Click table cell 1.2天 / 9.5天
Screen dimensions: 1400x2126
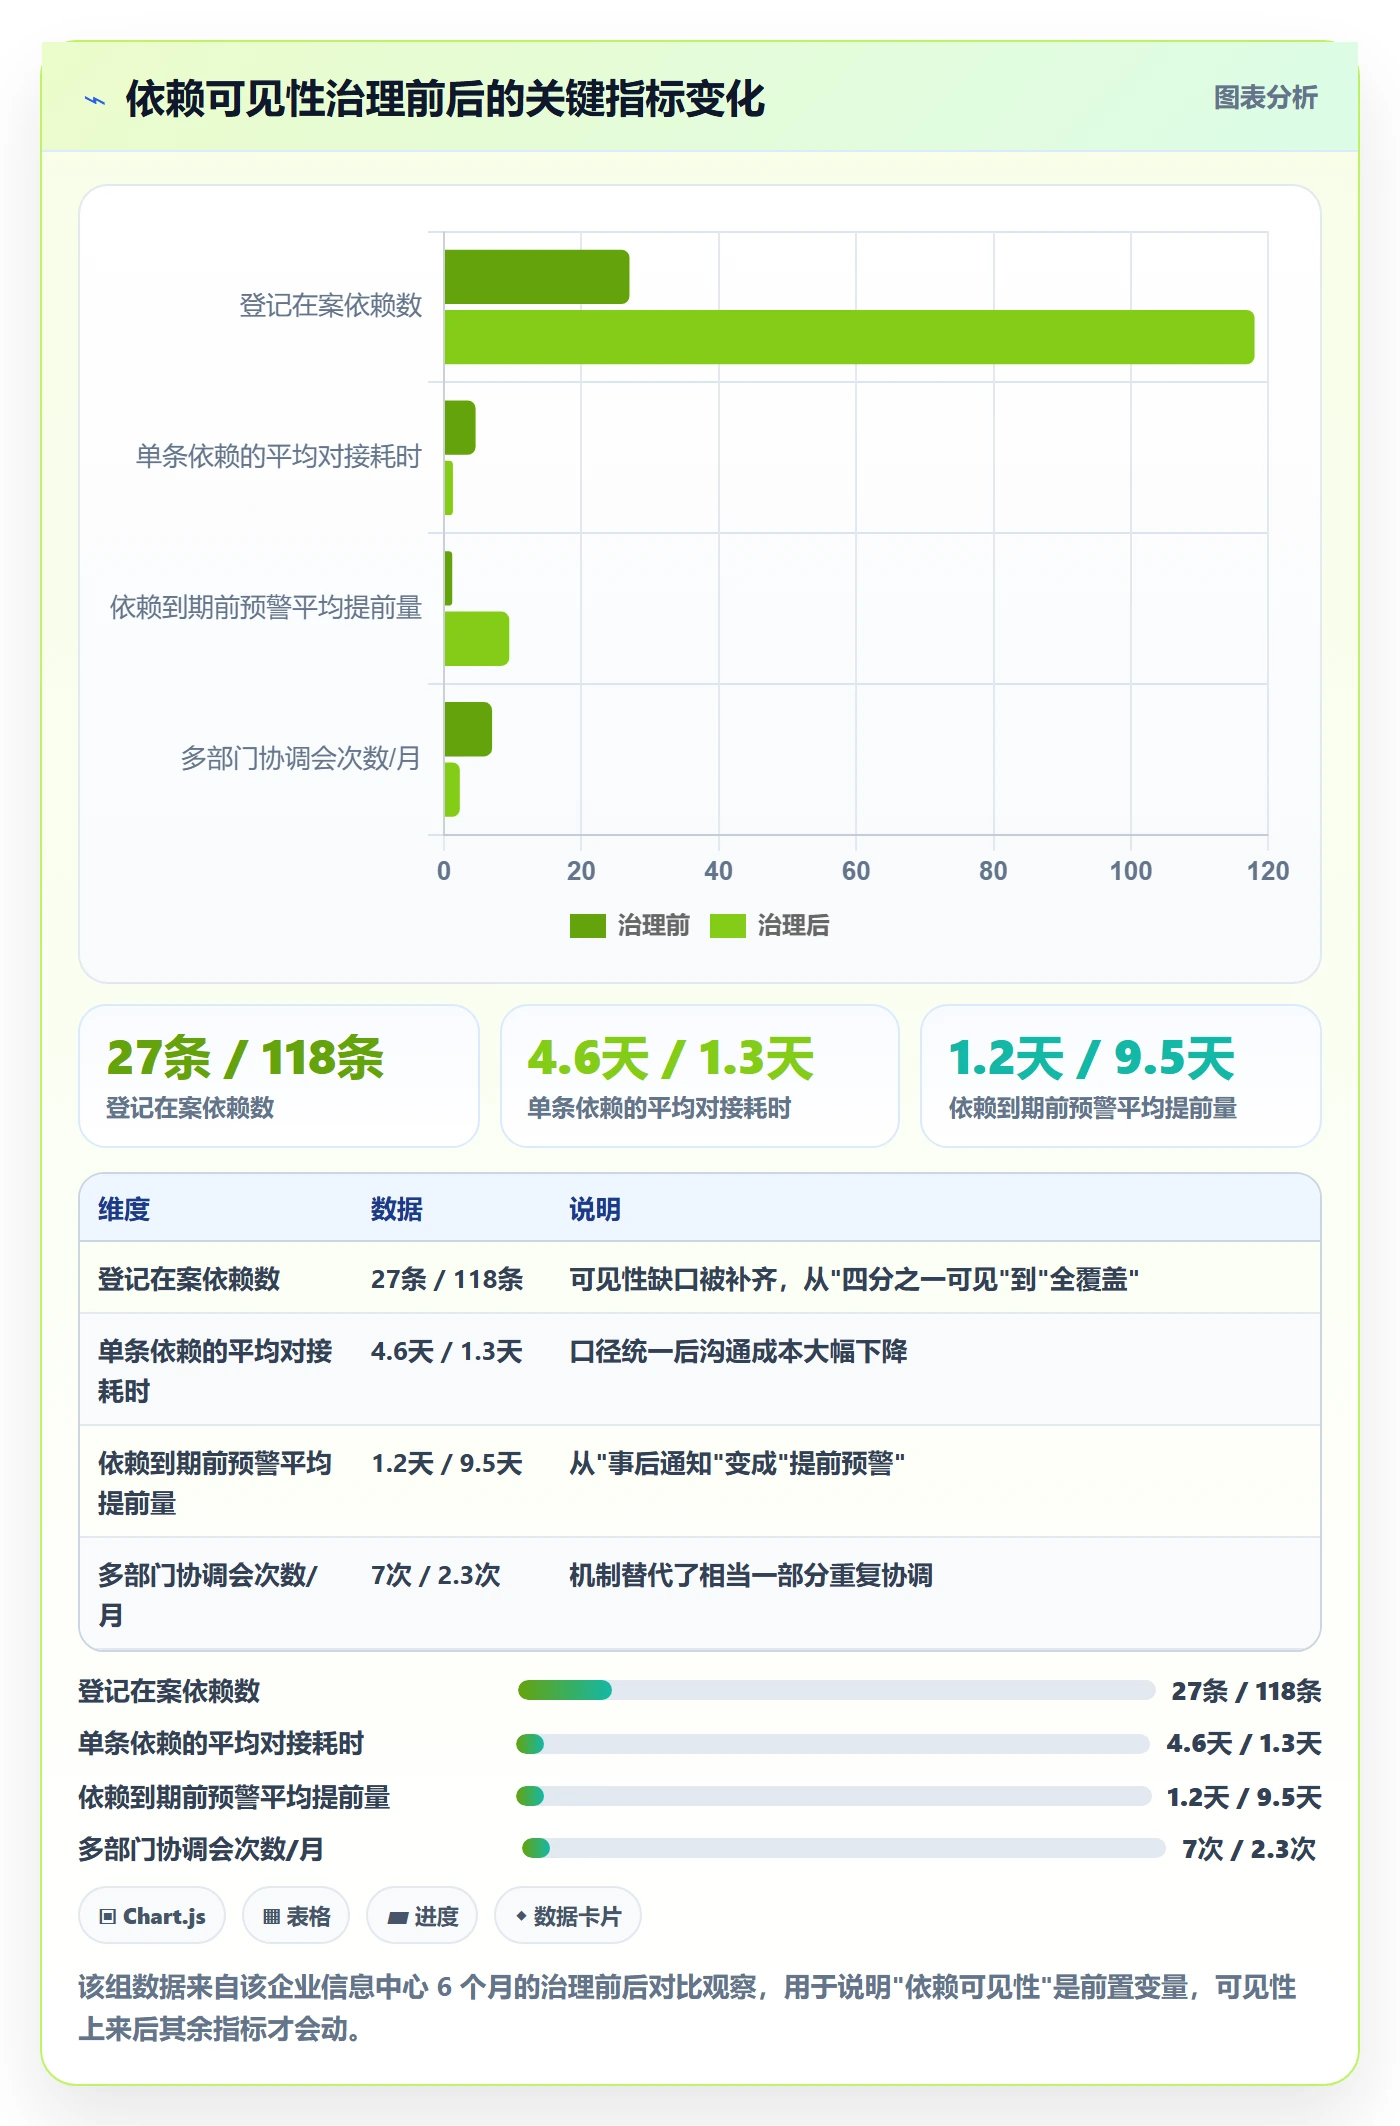(447, 1463)
